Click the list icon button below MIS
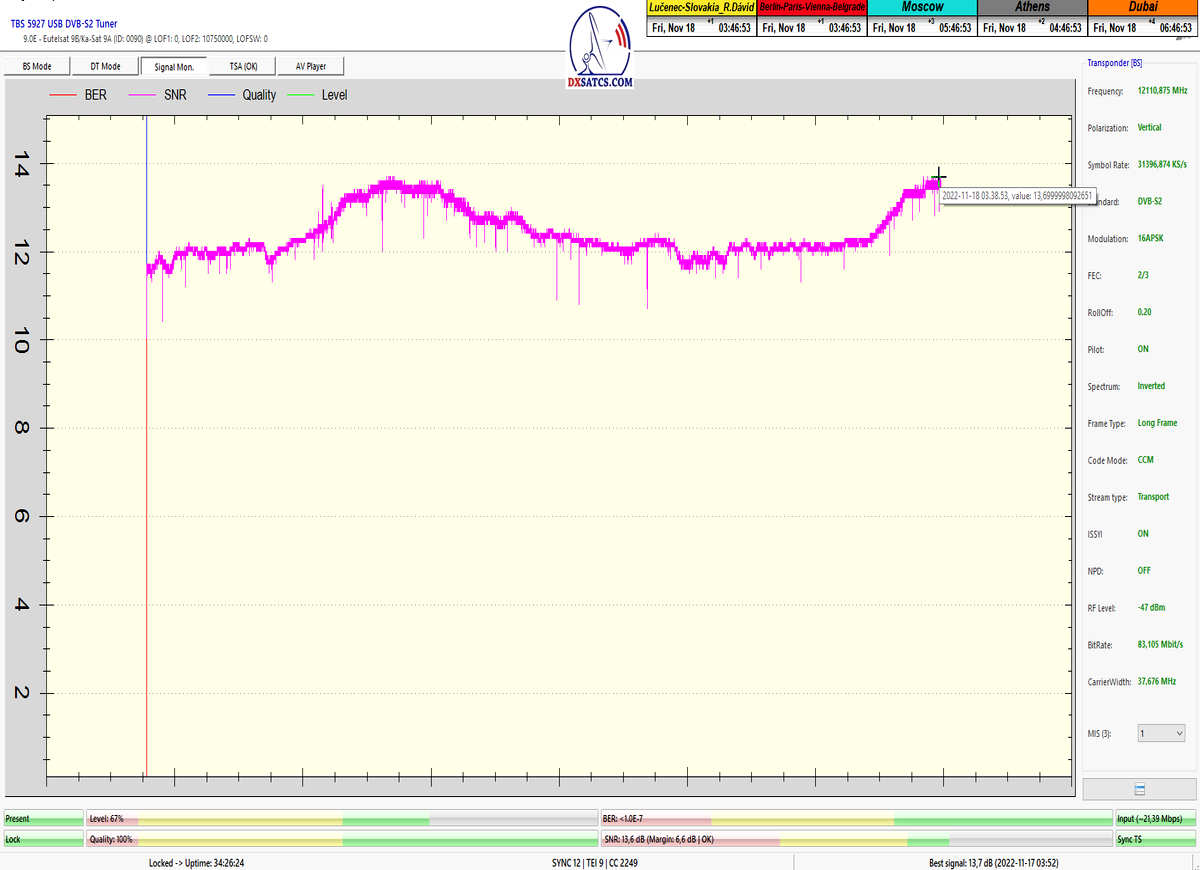The height and width of the screenshot is (870, 1200). coord(1139,789)
